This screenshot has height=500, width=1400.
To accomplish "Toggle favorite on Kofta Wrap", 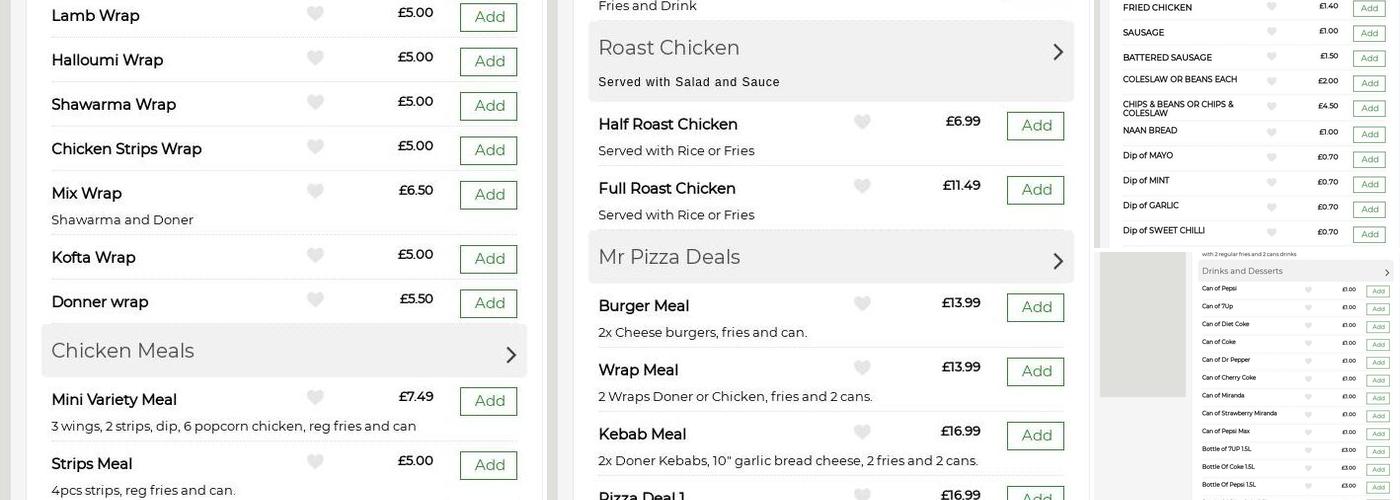I will (315, 255).
